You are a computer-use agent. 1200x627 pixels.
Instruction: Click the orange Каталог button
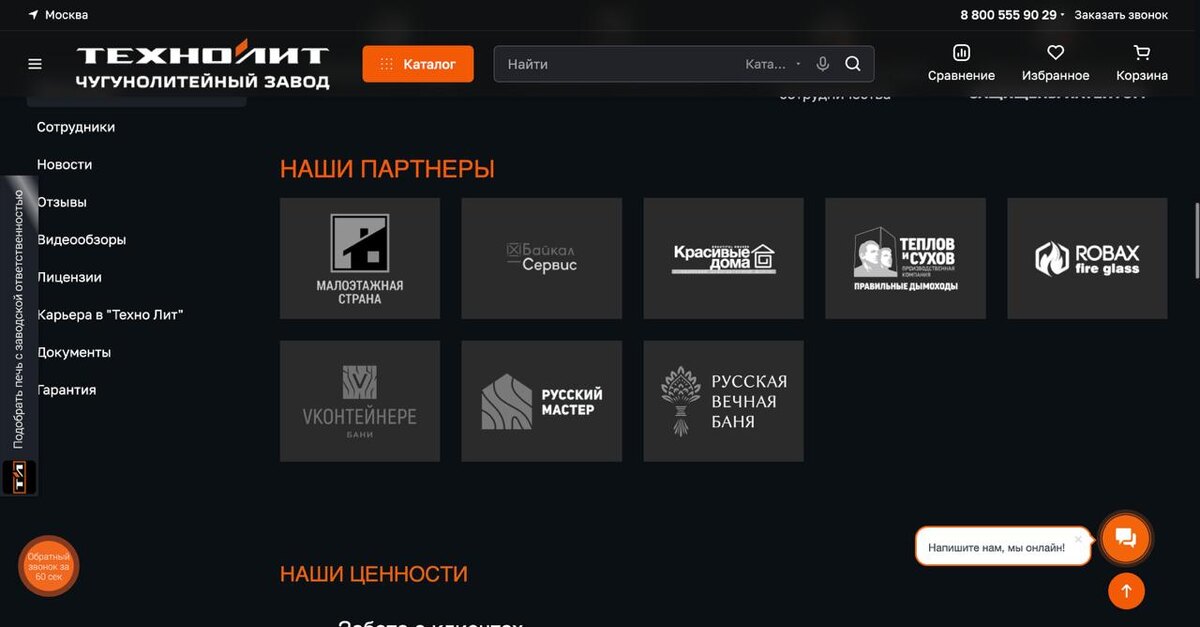(417, 64)
